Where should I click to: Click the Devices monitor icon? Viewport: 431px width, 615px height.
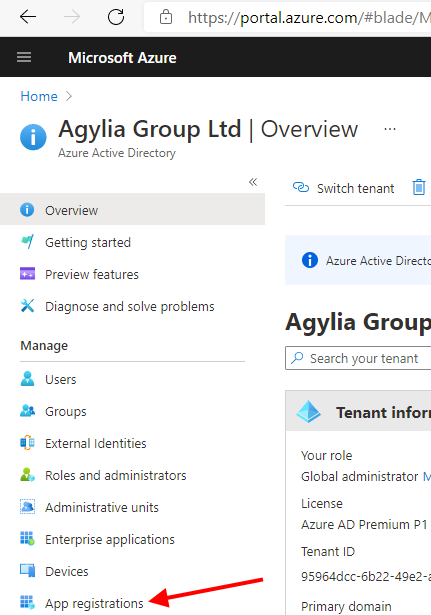pyautogui.click(x=27, y=571)
